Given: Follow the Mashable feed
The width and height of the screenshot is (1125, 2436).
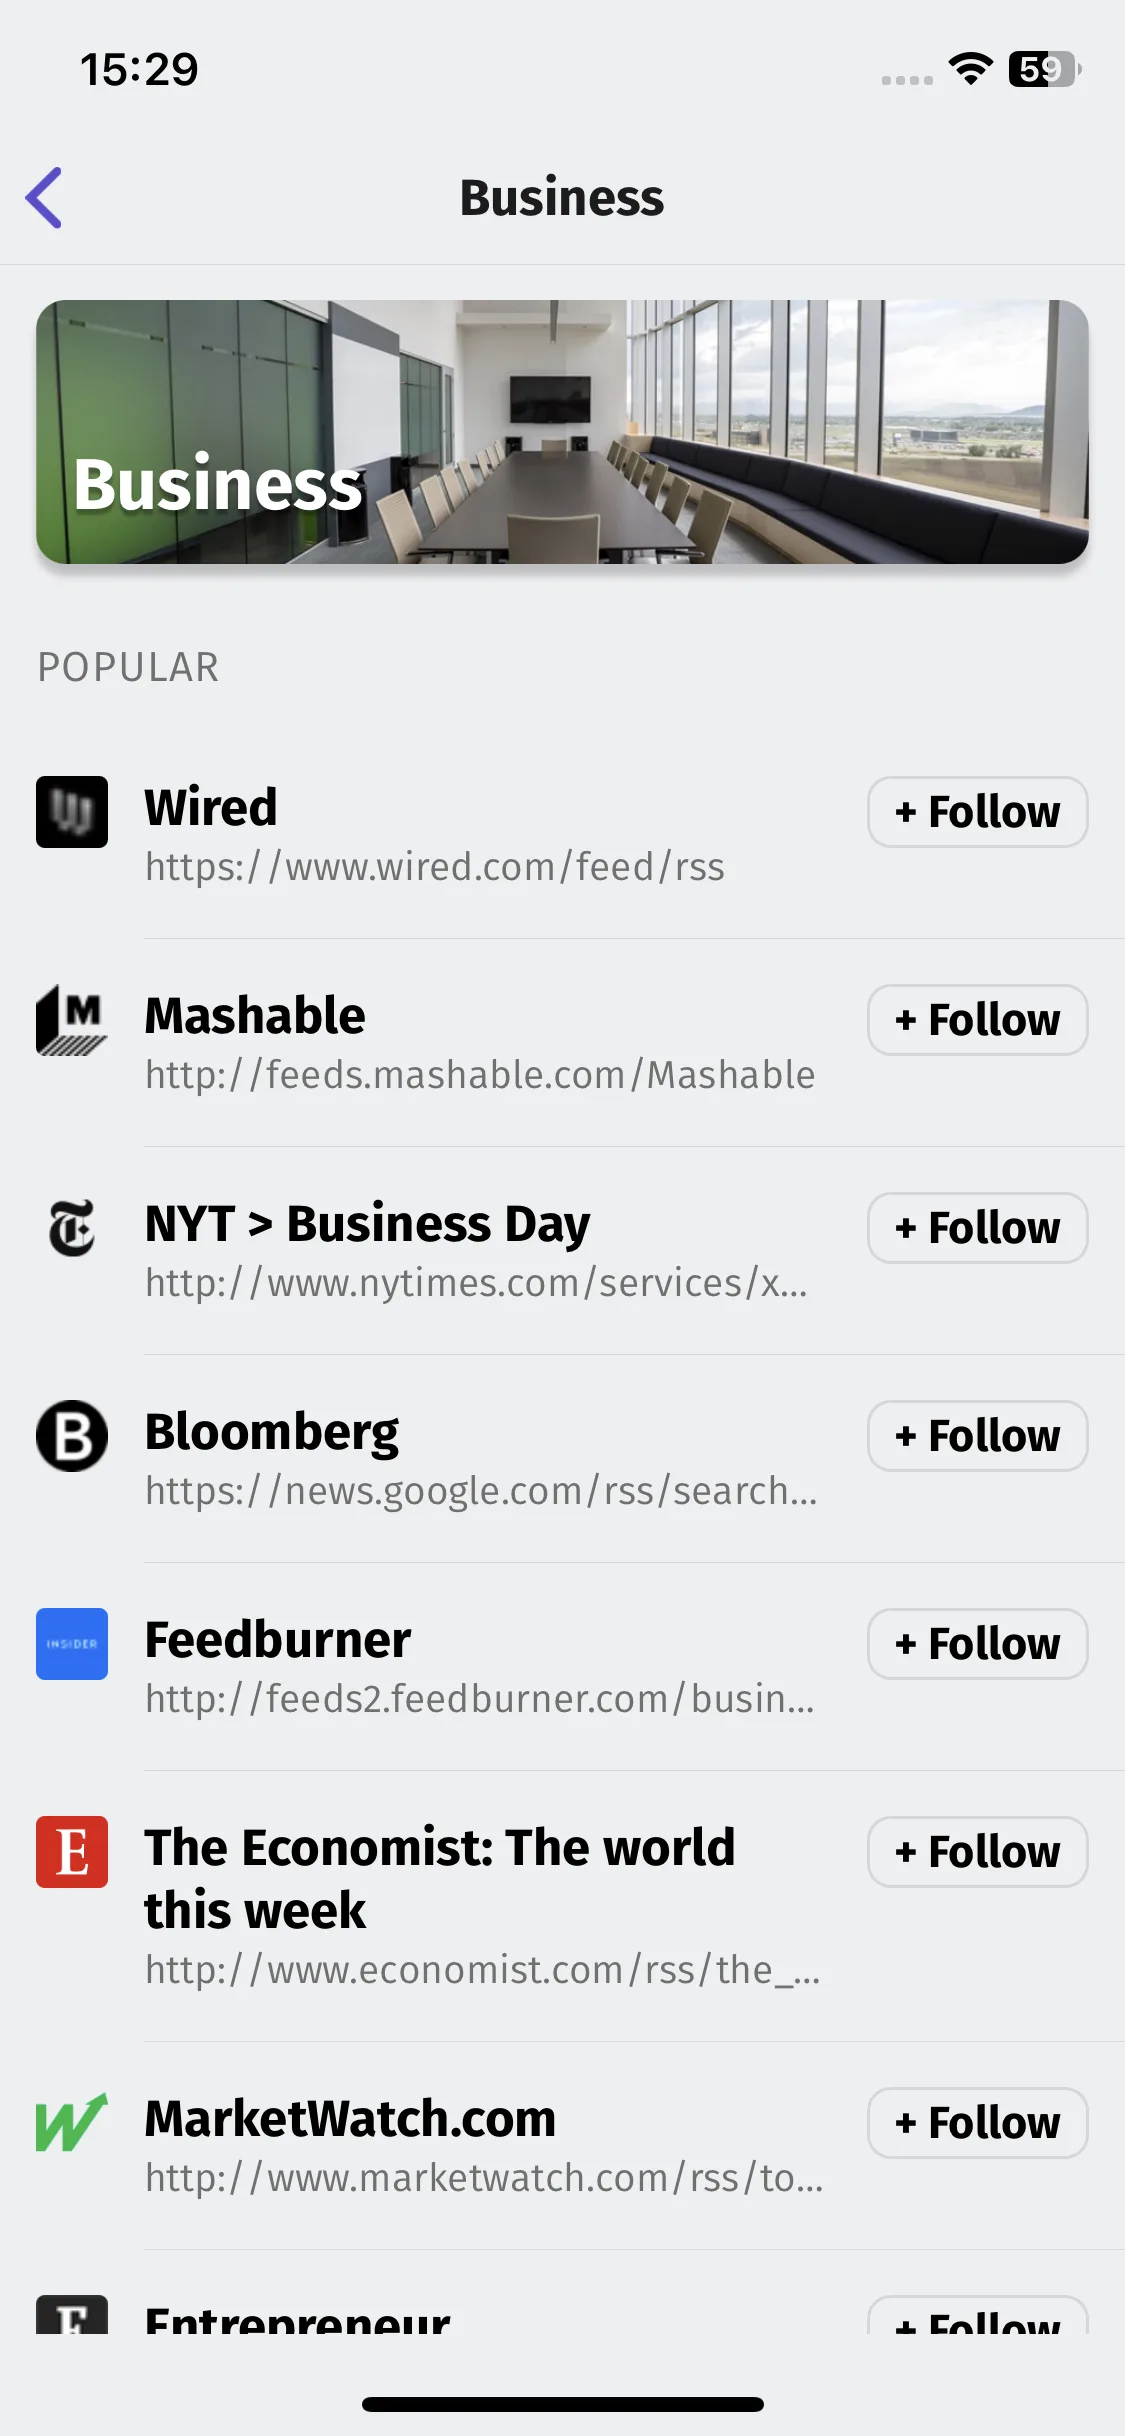Looking at the screenshot, I should point(978,1020).
